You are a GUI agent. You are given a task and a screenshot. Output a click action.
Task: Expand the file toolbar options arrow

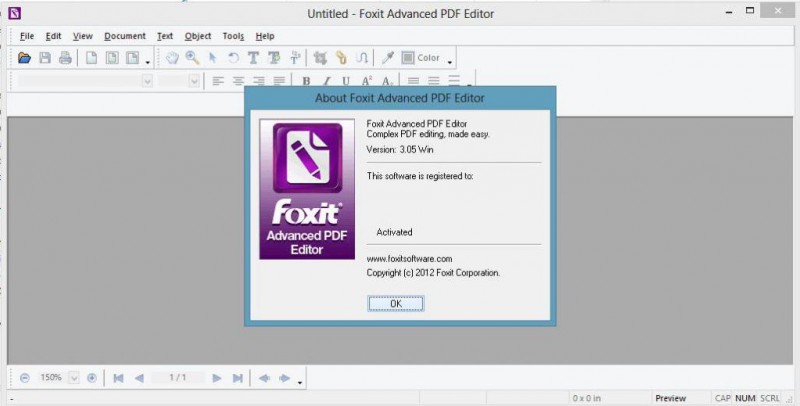148,62
